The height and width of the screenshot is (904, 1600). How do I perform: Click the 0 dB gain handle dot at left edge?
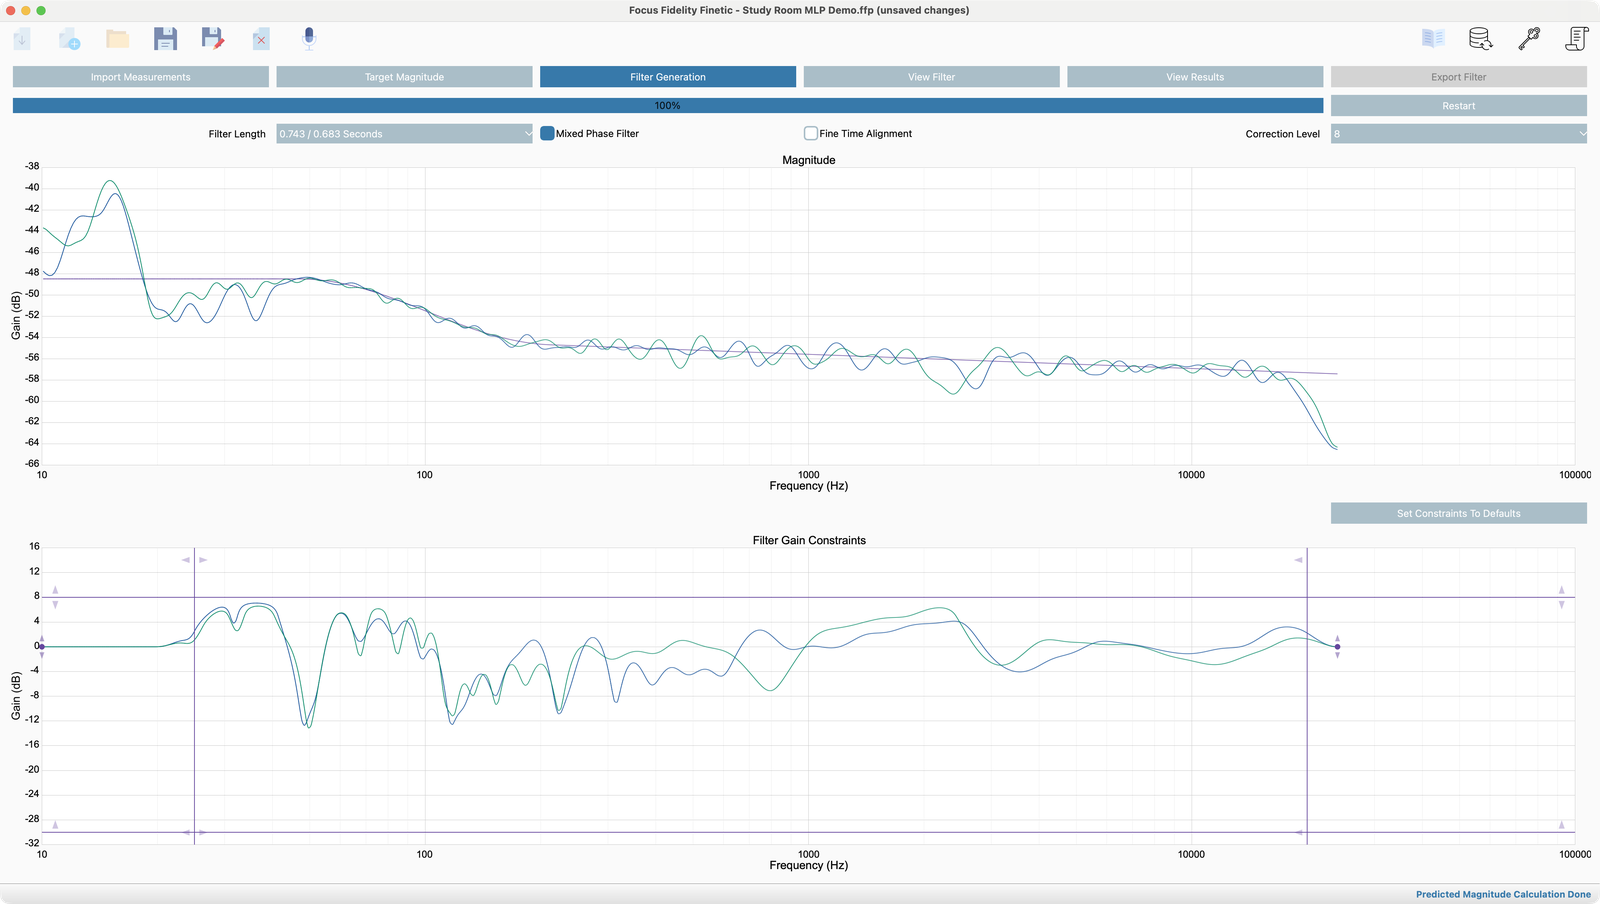tap(41, 647)
